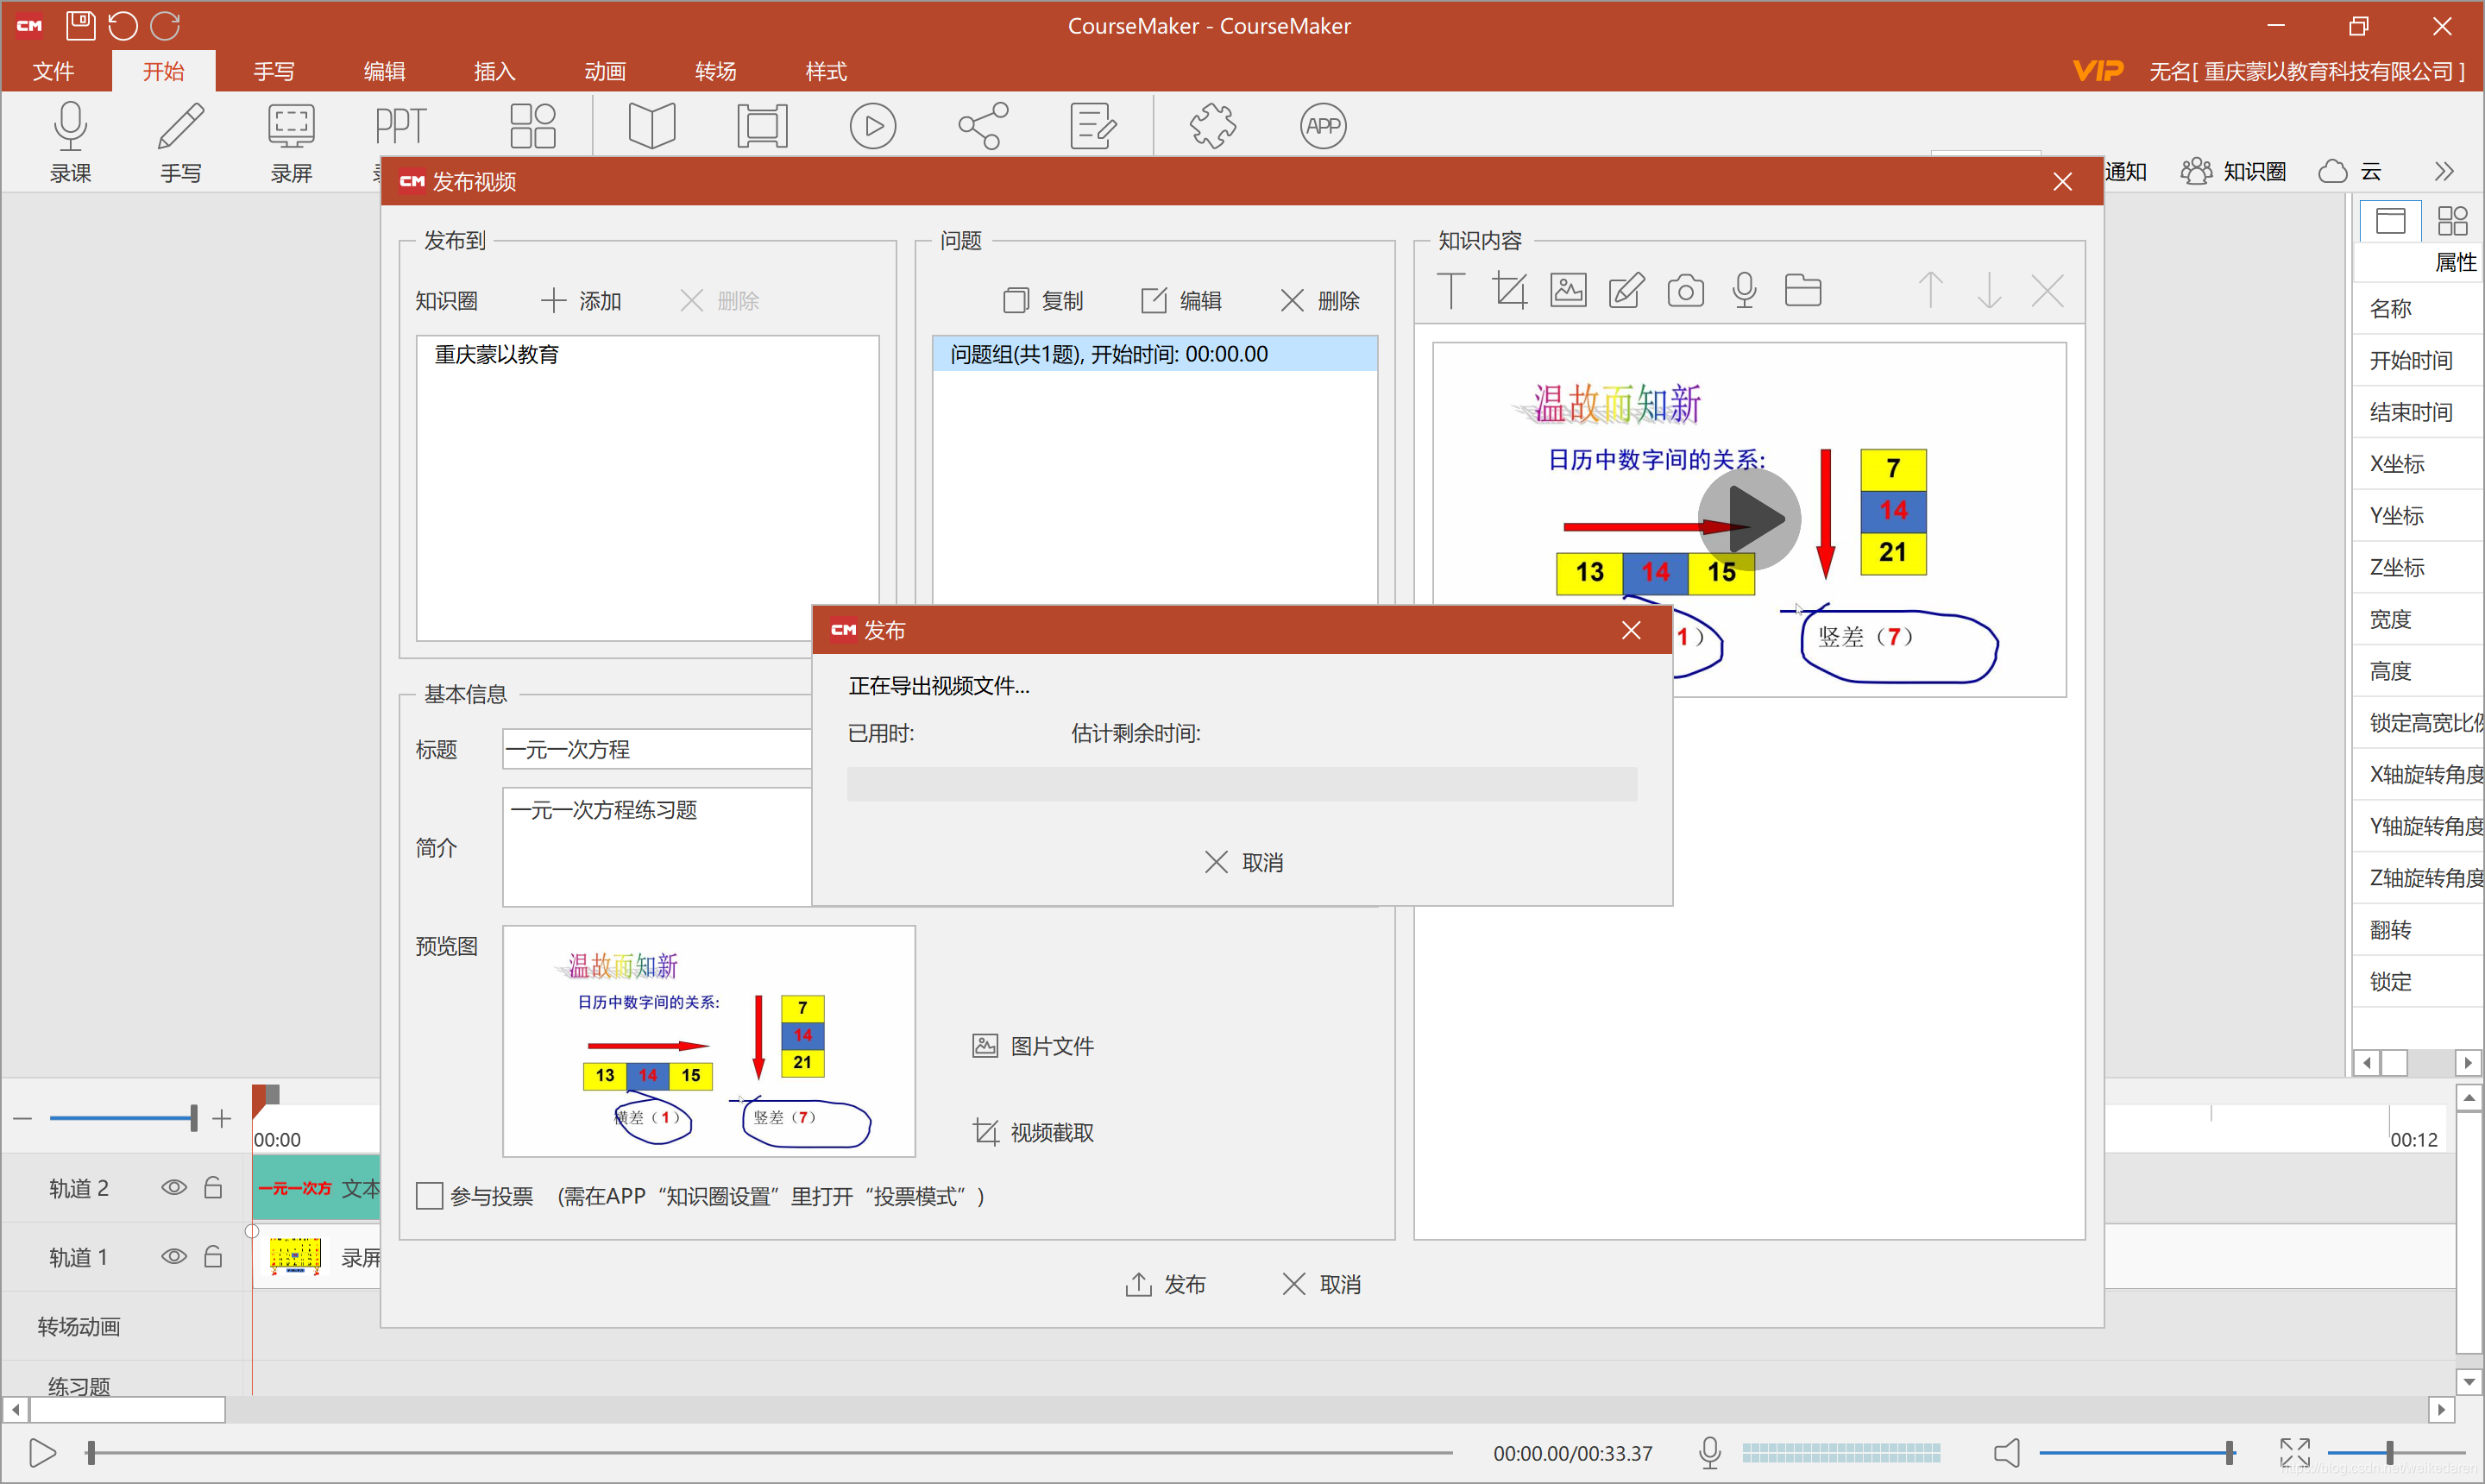This screenshot has width=2485, height=1484.
Task: Open the 动画 ribbon tab
Action: pos(604,71)
